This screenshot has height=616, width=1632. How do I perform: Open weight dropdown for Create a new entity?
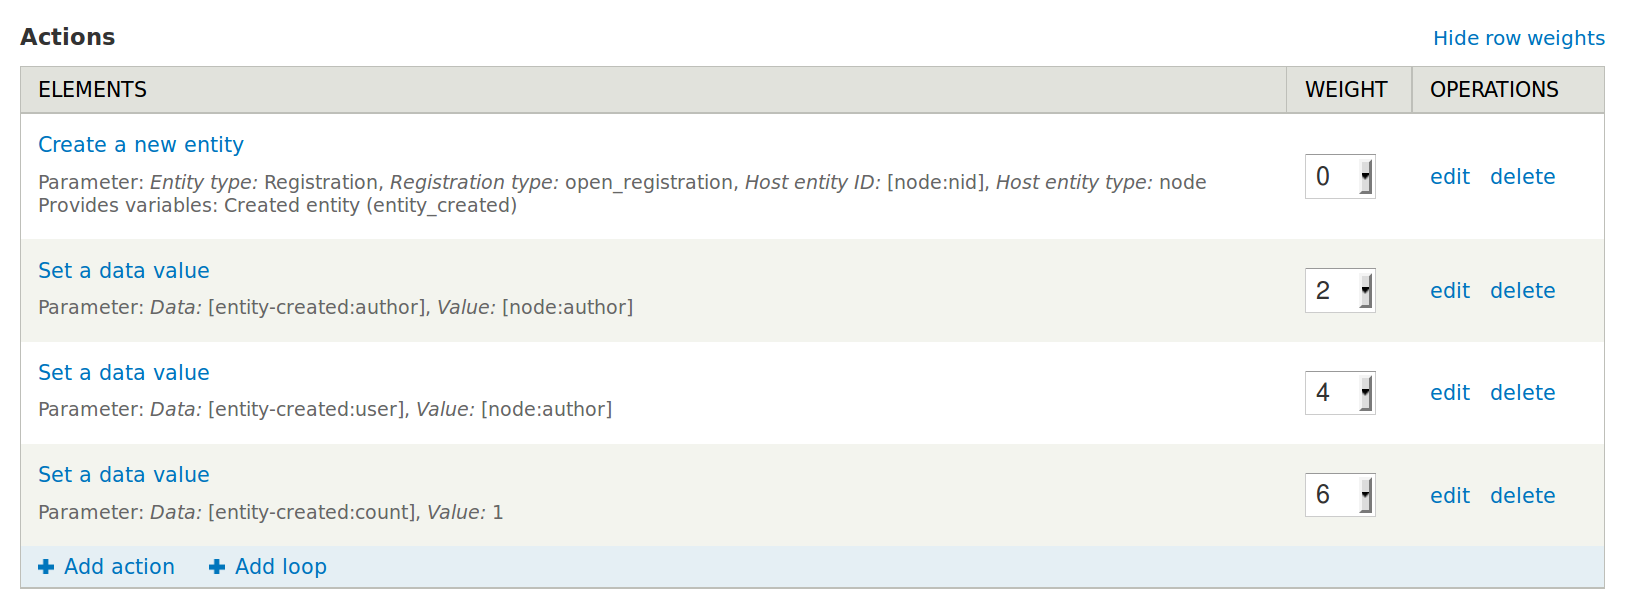pos(1340,177)
